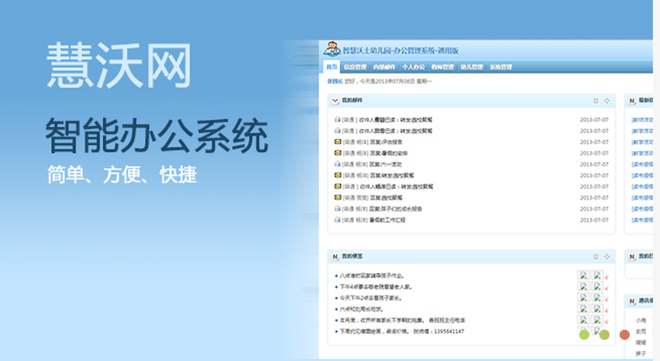The width and height of the screenshot is (660, 361).
Task: Select the note about 敬老院 at 下午4点
Action: [376, 287]
